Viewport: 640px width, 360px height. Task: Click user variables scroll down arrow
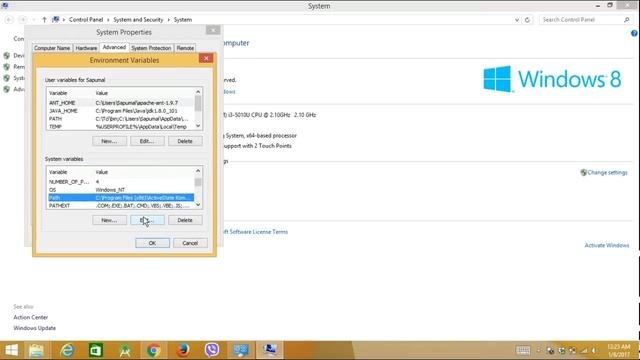[198, 126]
